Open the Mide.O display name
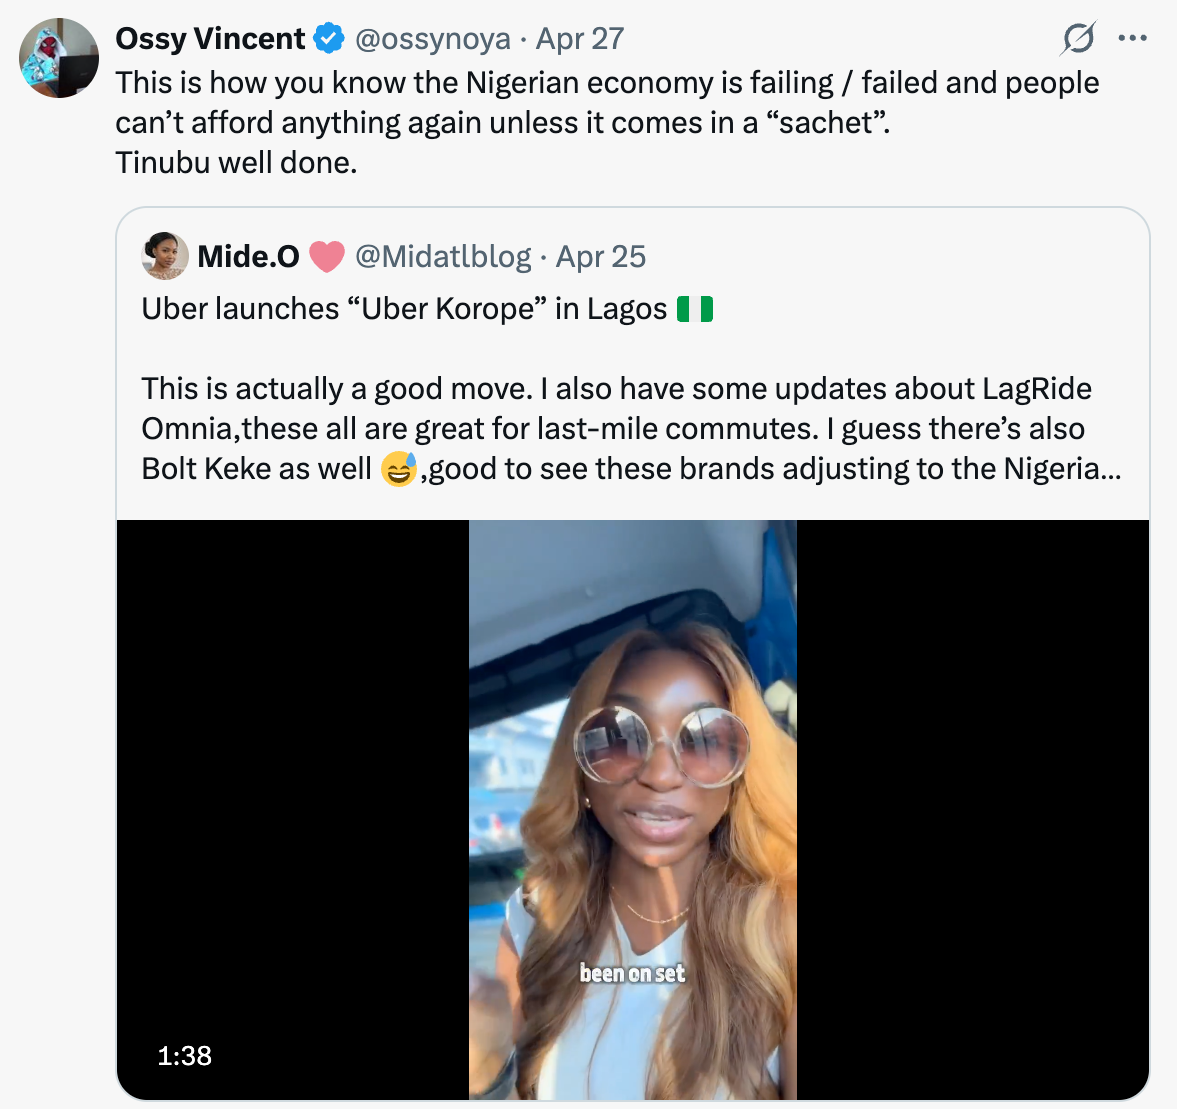1177x1109 pixels. click(x=248, y=257)
